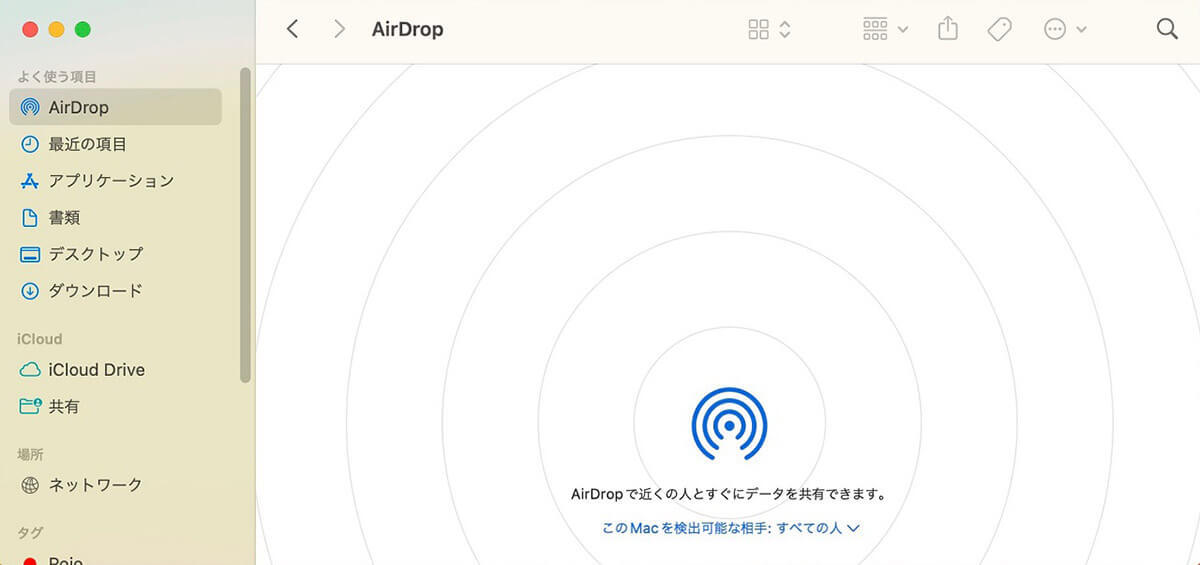Minimize window with yellow button

56,29
